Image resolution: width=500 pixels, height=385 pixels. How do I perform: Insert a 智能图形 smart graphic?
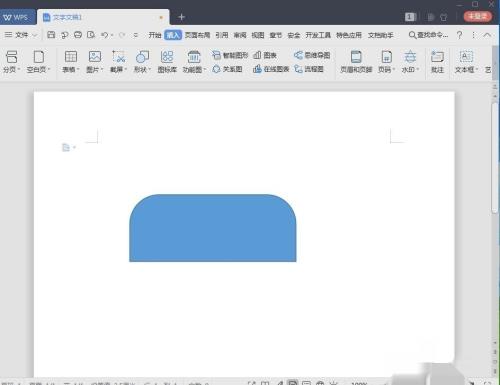tap(230, 55)
